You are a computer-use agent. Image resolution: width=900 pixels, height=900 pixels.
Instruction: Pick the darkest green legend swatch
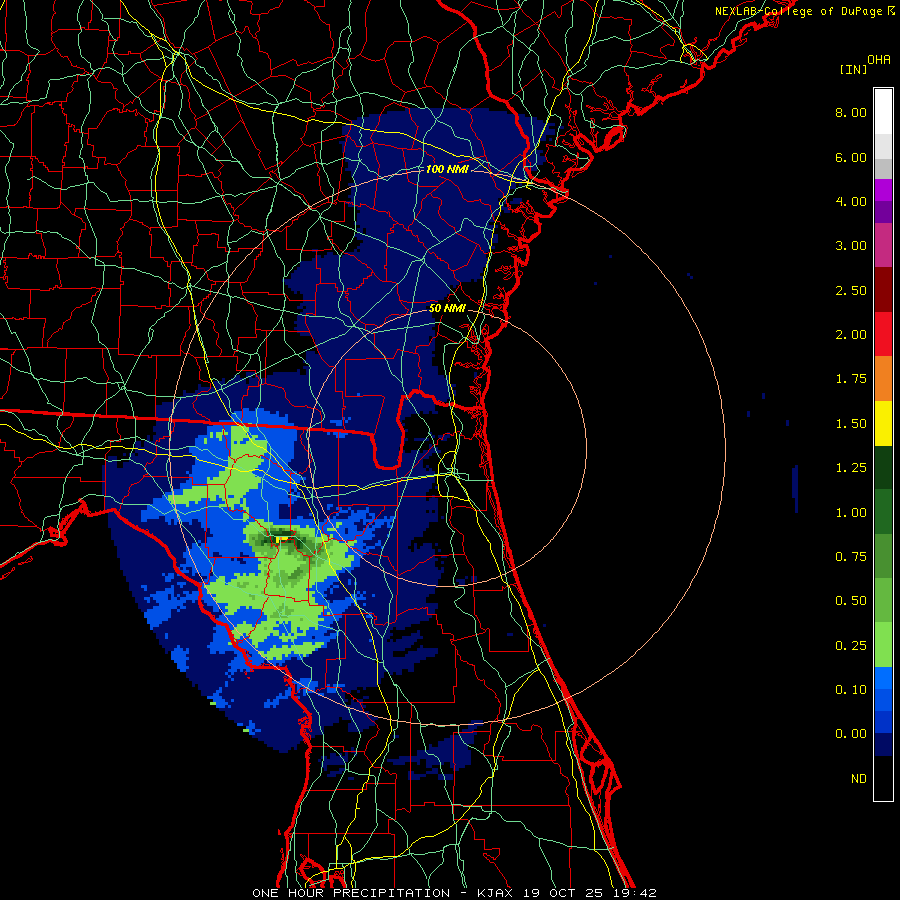coord(883,468)
